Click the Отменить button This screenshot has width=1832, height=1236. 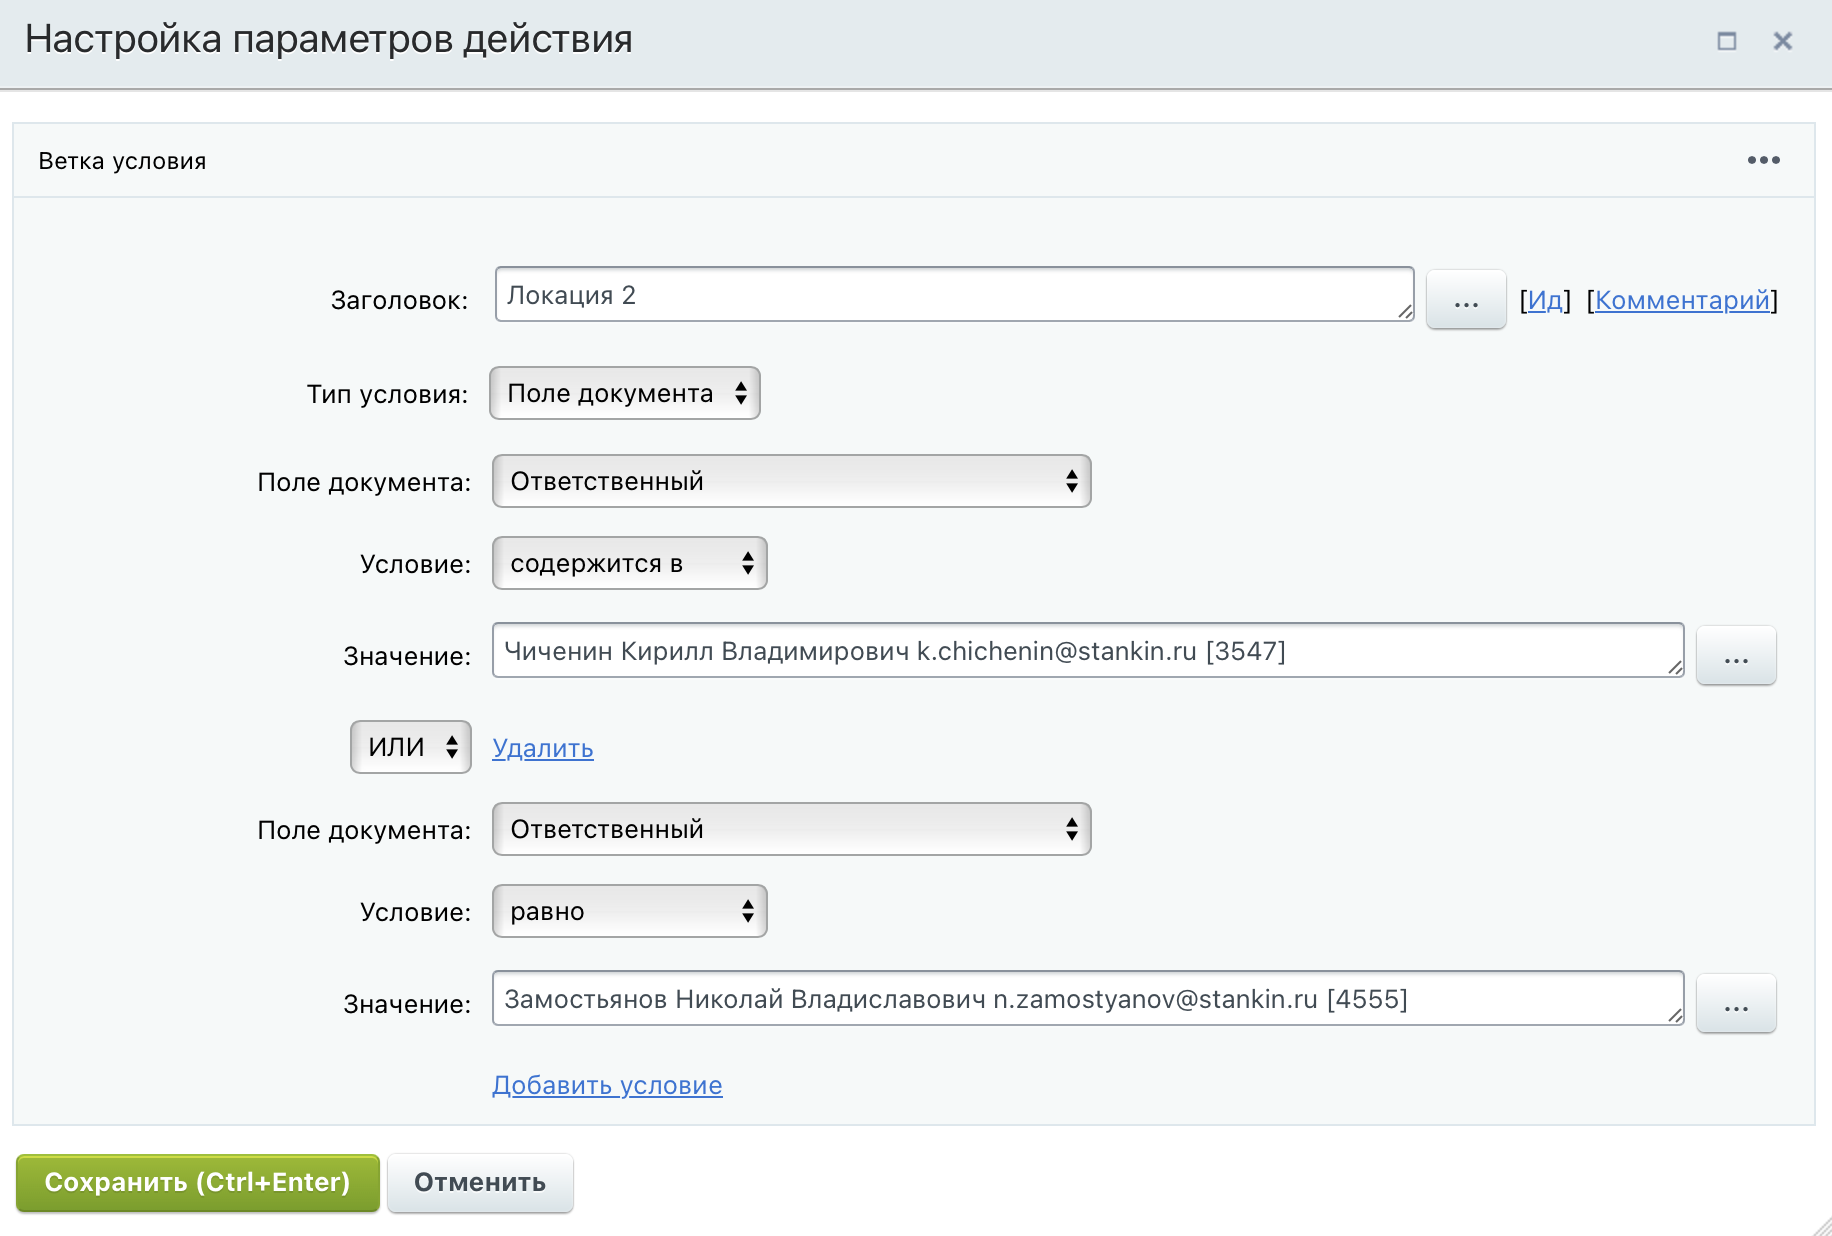click(480, 1183)
